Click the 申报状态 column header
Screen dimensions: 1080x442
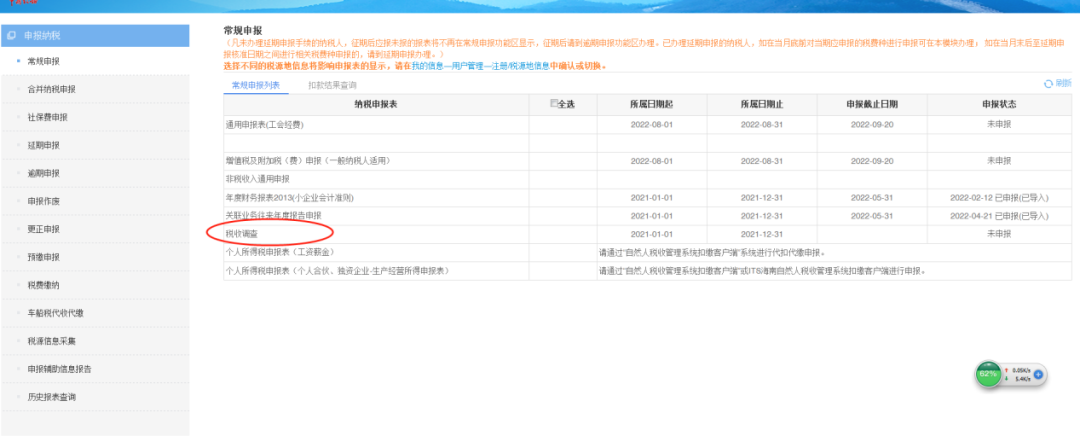click(x=999, y=104)
